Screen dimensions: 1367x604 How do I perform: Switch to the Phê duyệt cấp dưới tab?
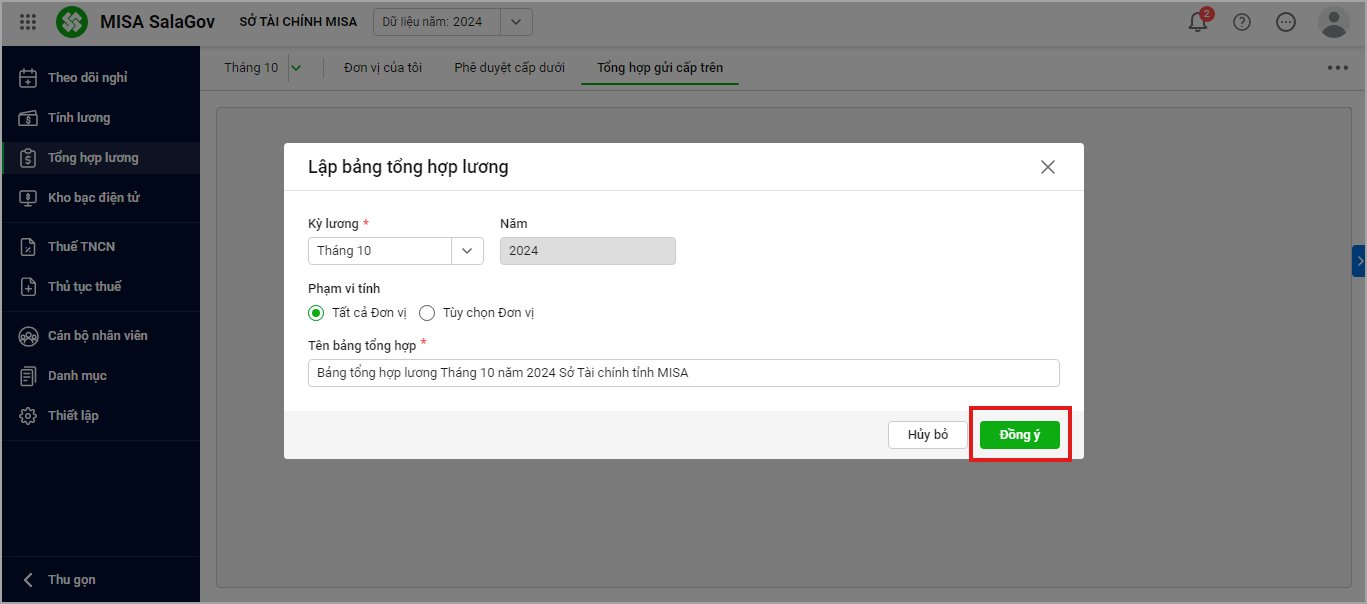(x=509, y=68)
